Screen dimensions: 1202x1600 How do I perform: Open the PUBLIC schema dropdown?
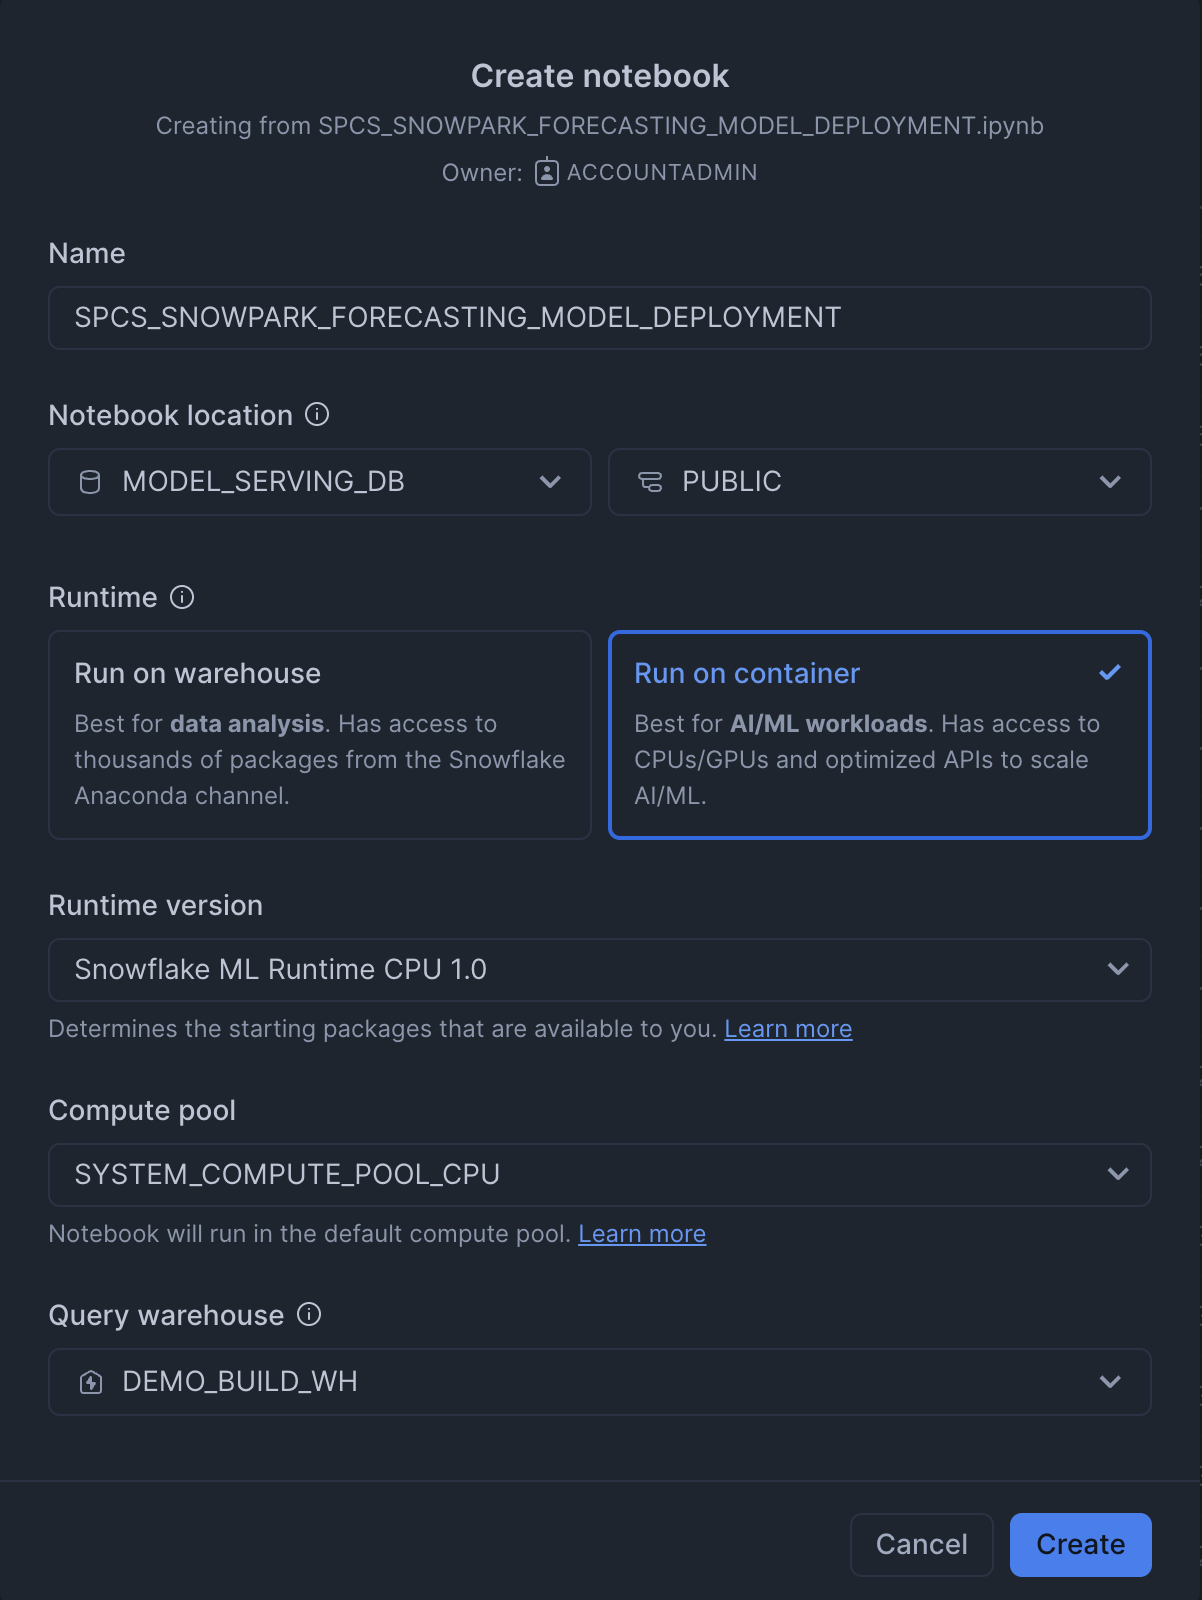(879, 482)
